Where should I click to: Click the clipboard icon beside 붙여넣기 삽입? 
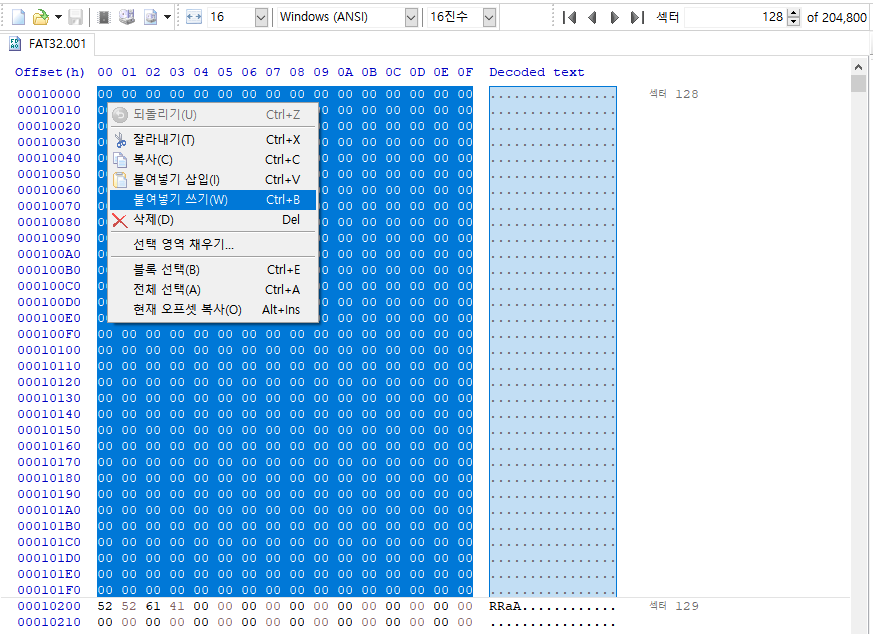pyautogui.click(x=120, y=180)
